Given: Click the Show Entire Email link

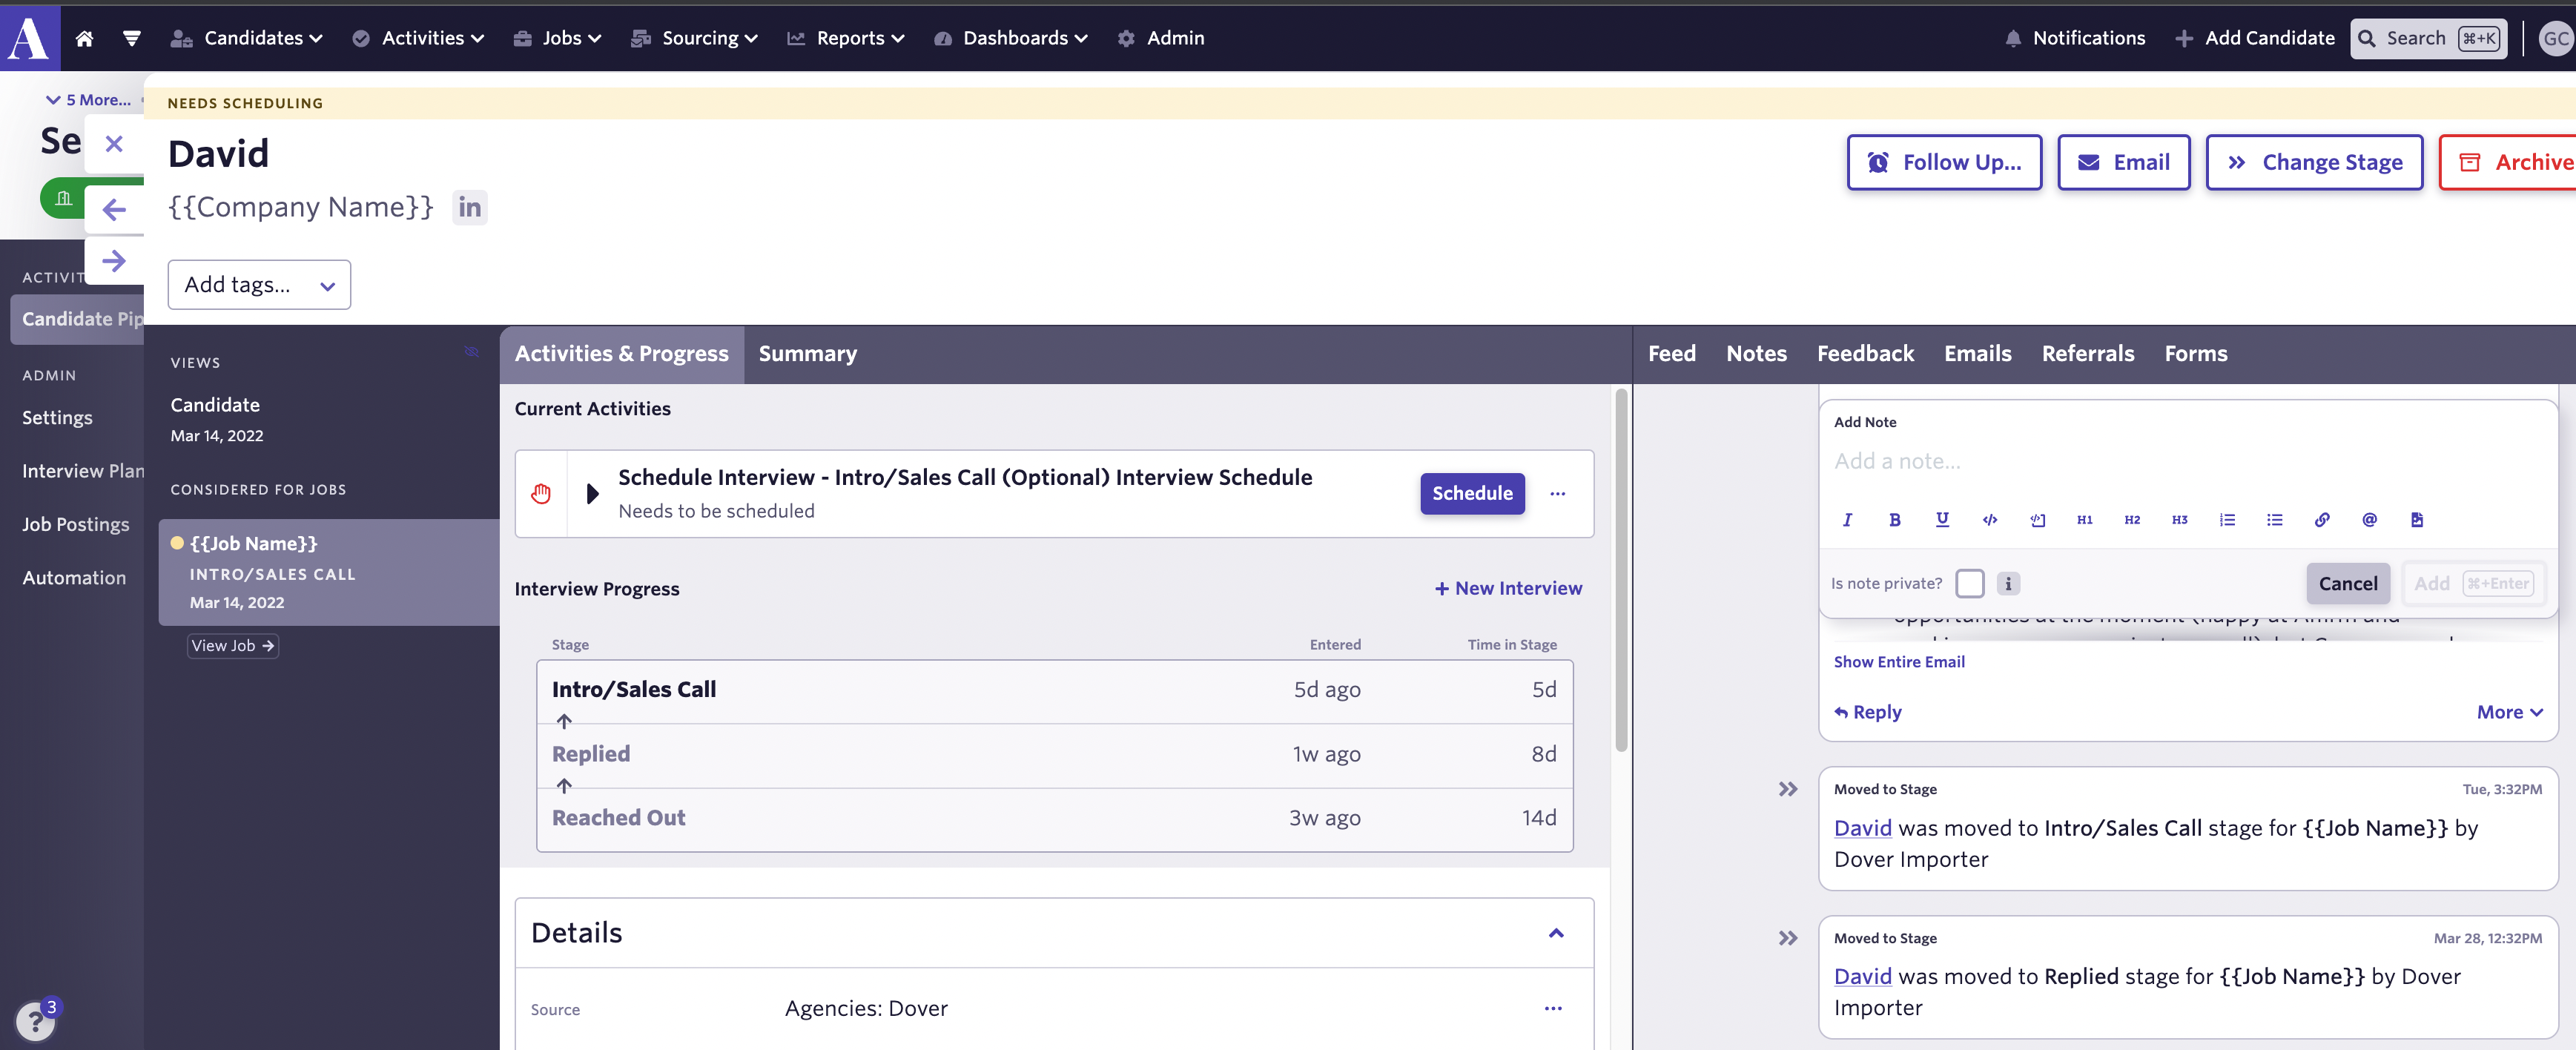Looking at the screenshot, I should 1898,661.
